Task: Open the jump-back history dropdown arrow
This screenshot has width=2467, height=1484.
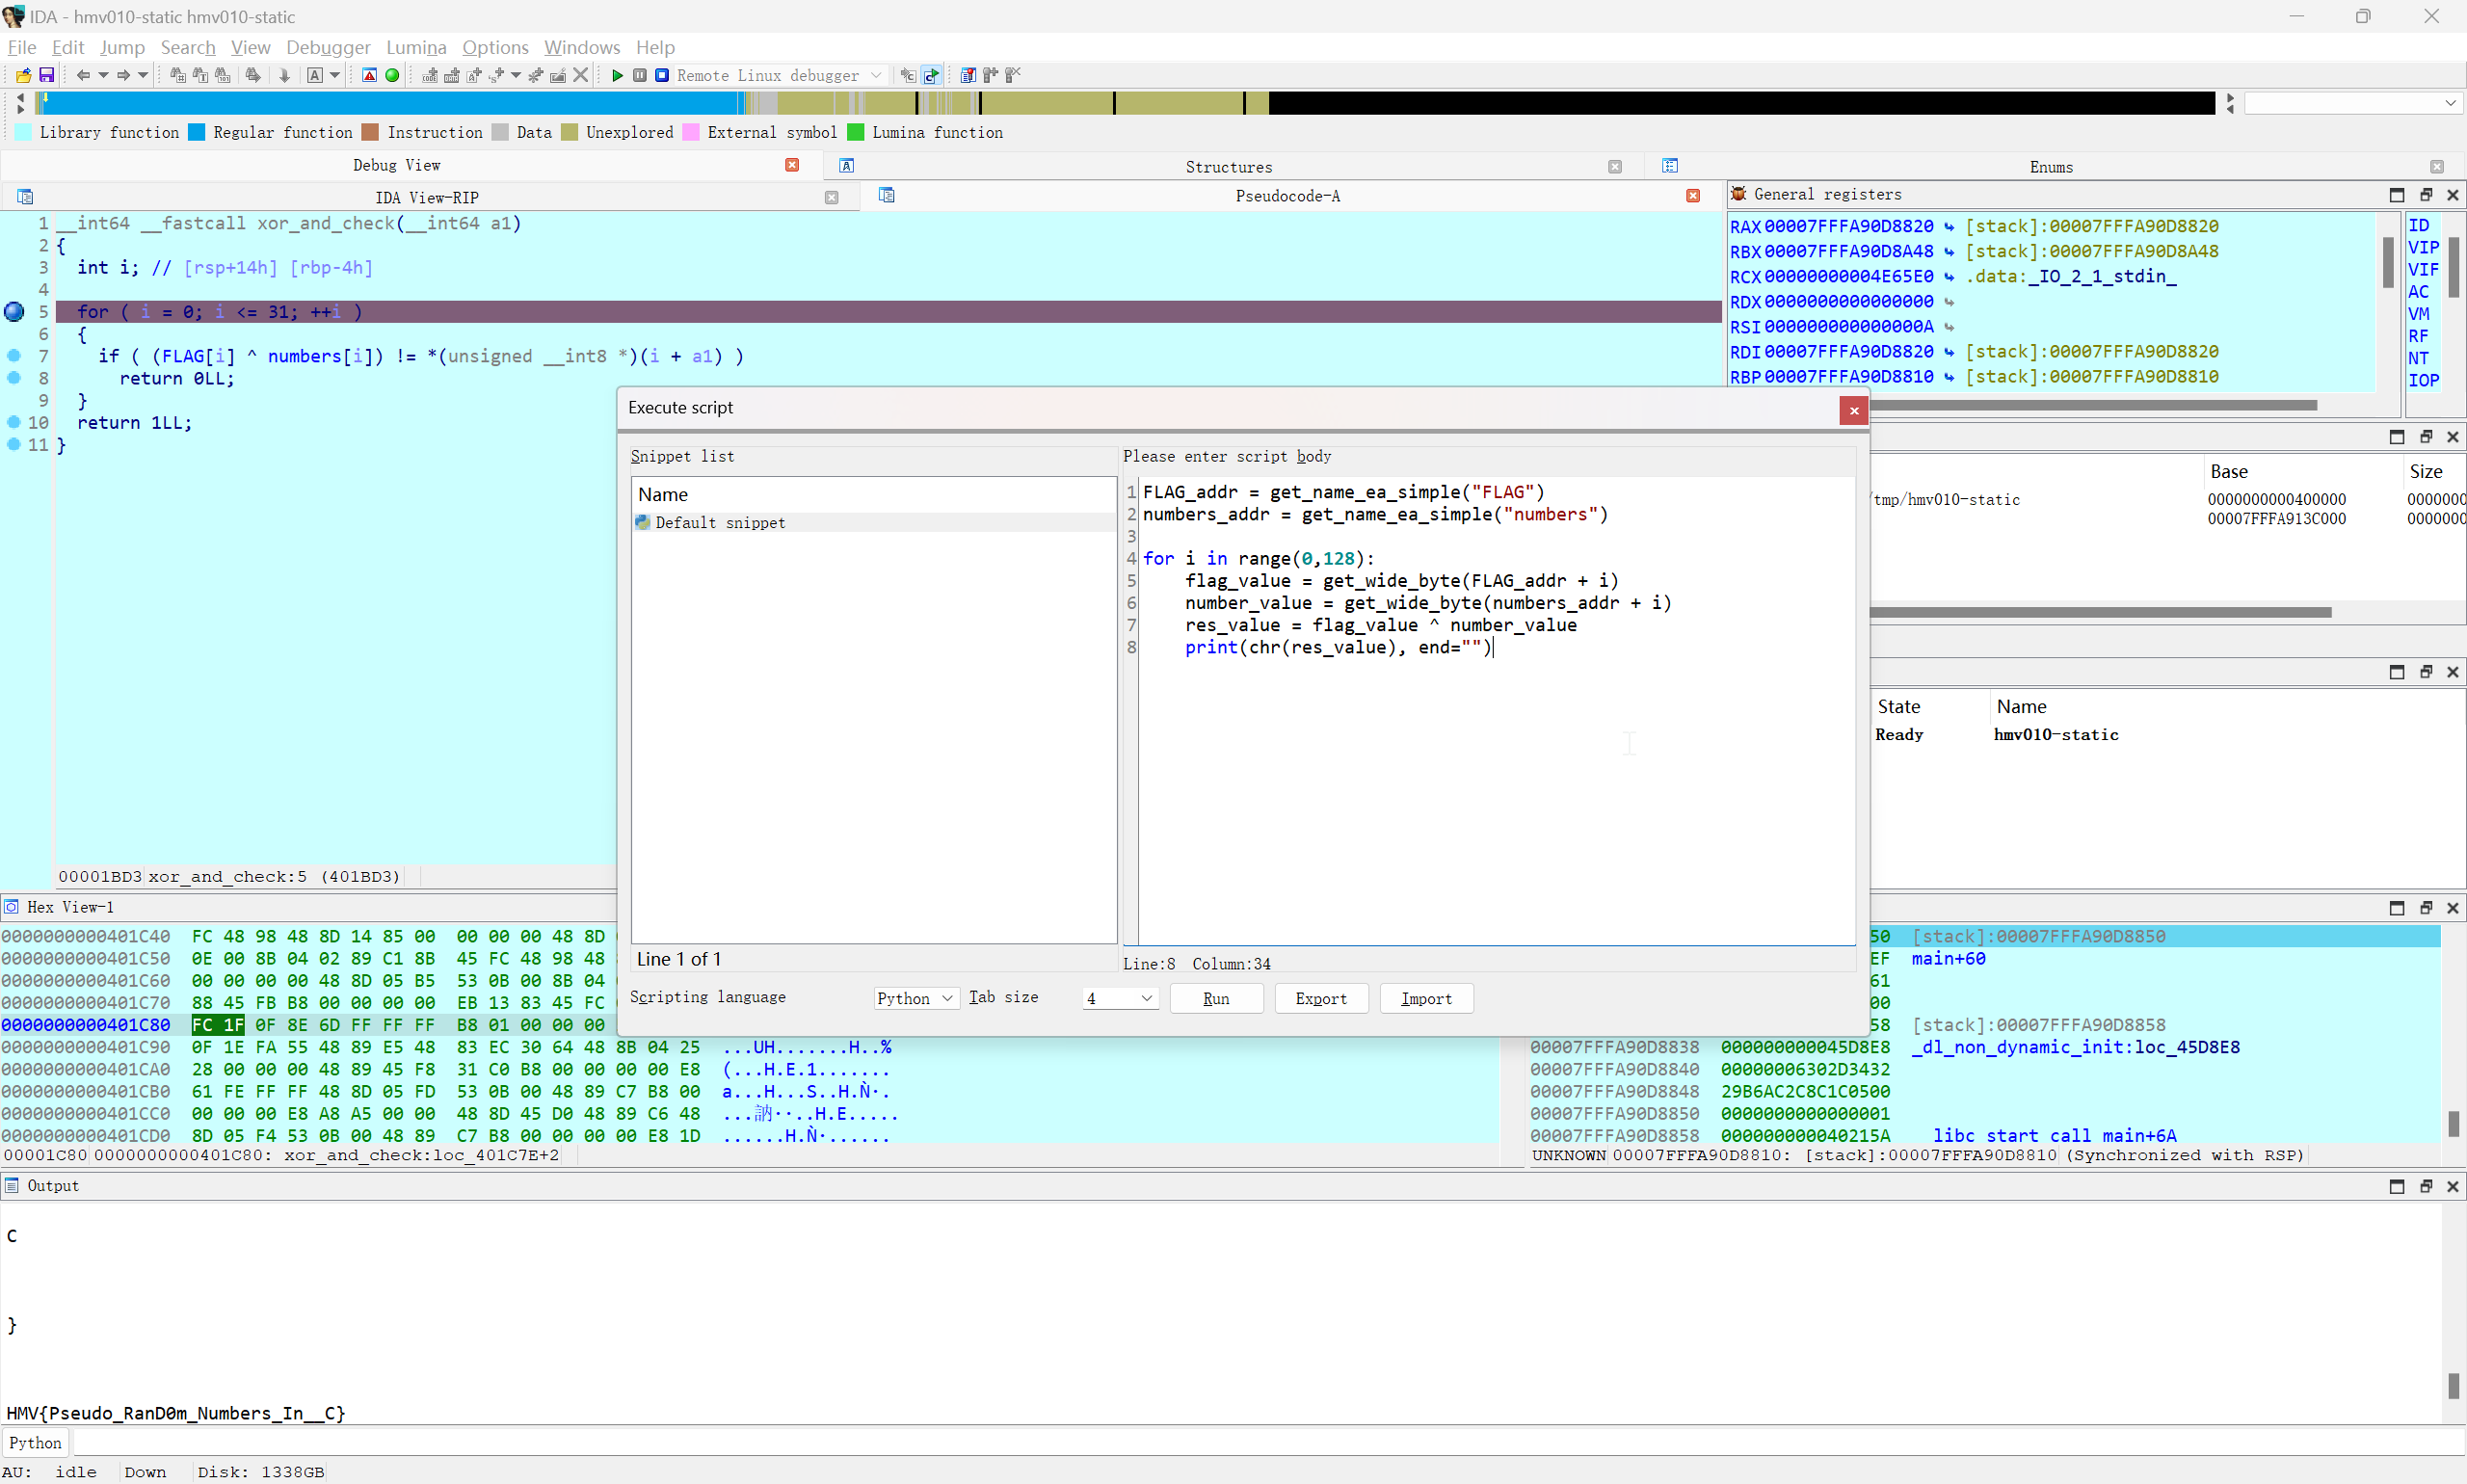Action: (103, 75)
